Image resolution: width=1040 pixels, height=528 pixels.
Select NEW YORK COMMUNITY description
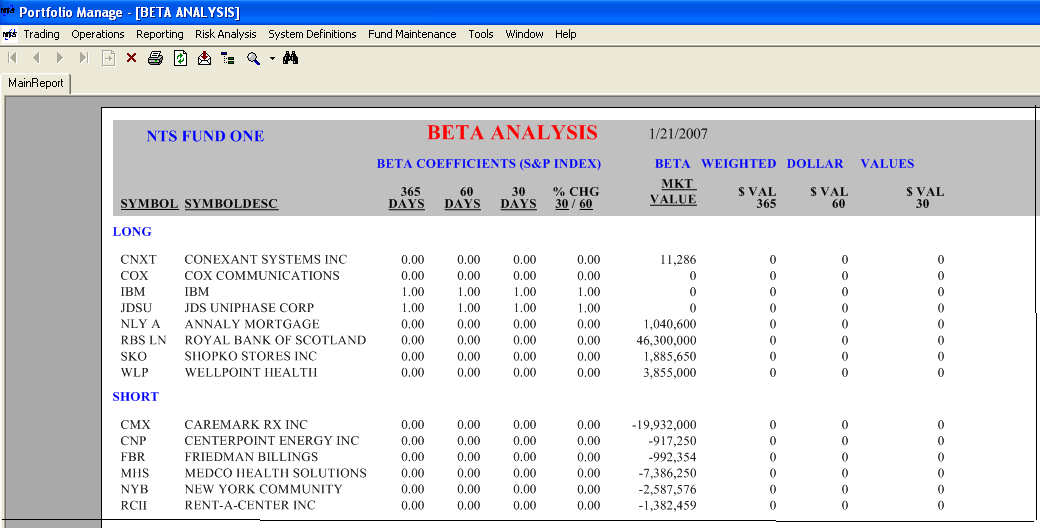click(x=263, y=489)
